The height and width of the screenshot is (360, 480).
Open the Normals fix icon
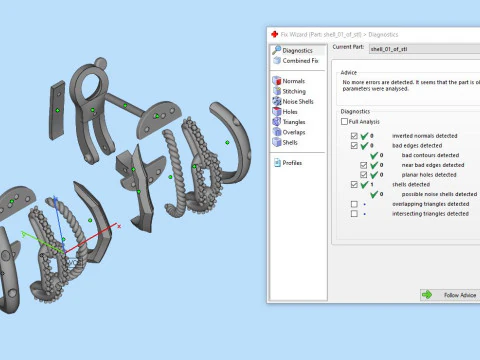click(277, 81)
